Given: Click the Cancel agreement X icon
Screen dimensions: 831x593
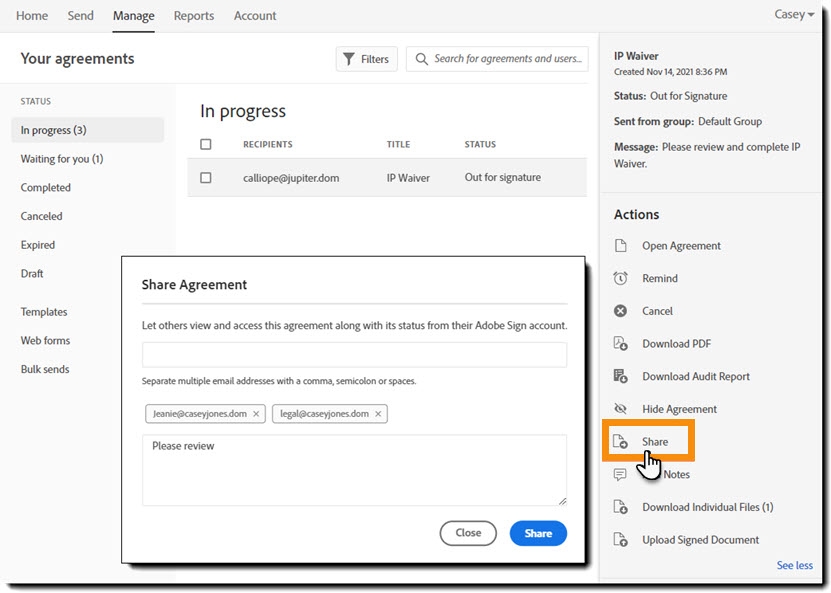Looking at the screenshot, I should tap(620, 311).
